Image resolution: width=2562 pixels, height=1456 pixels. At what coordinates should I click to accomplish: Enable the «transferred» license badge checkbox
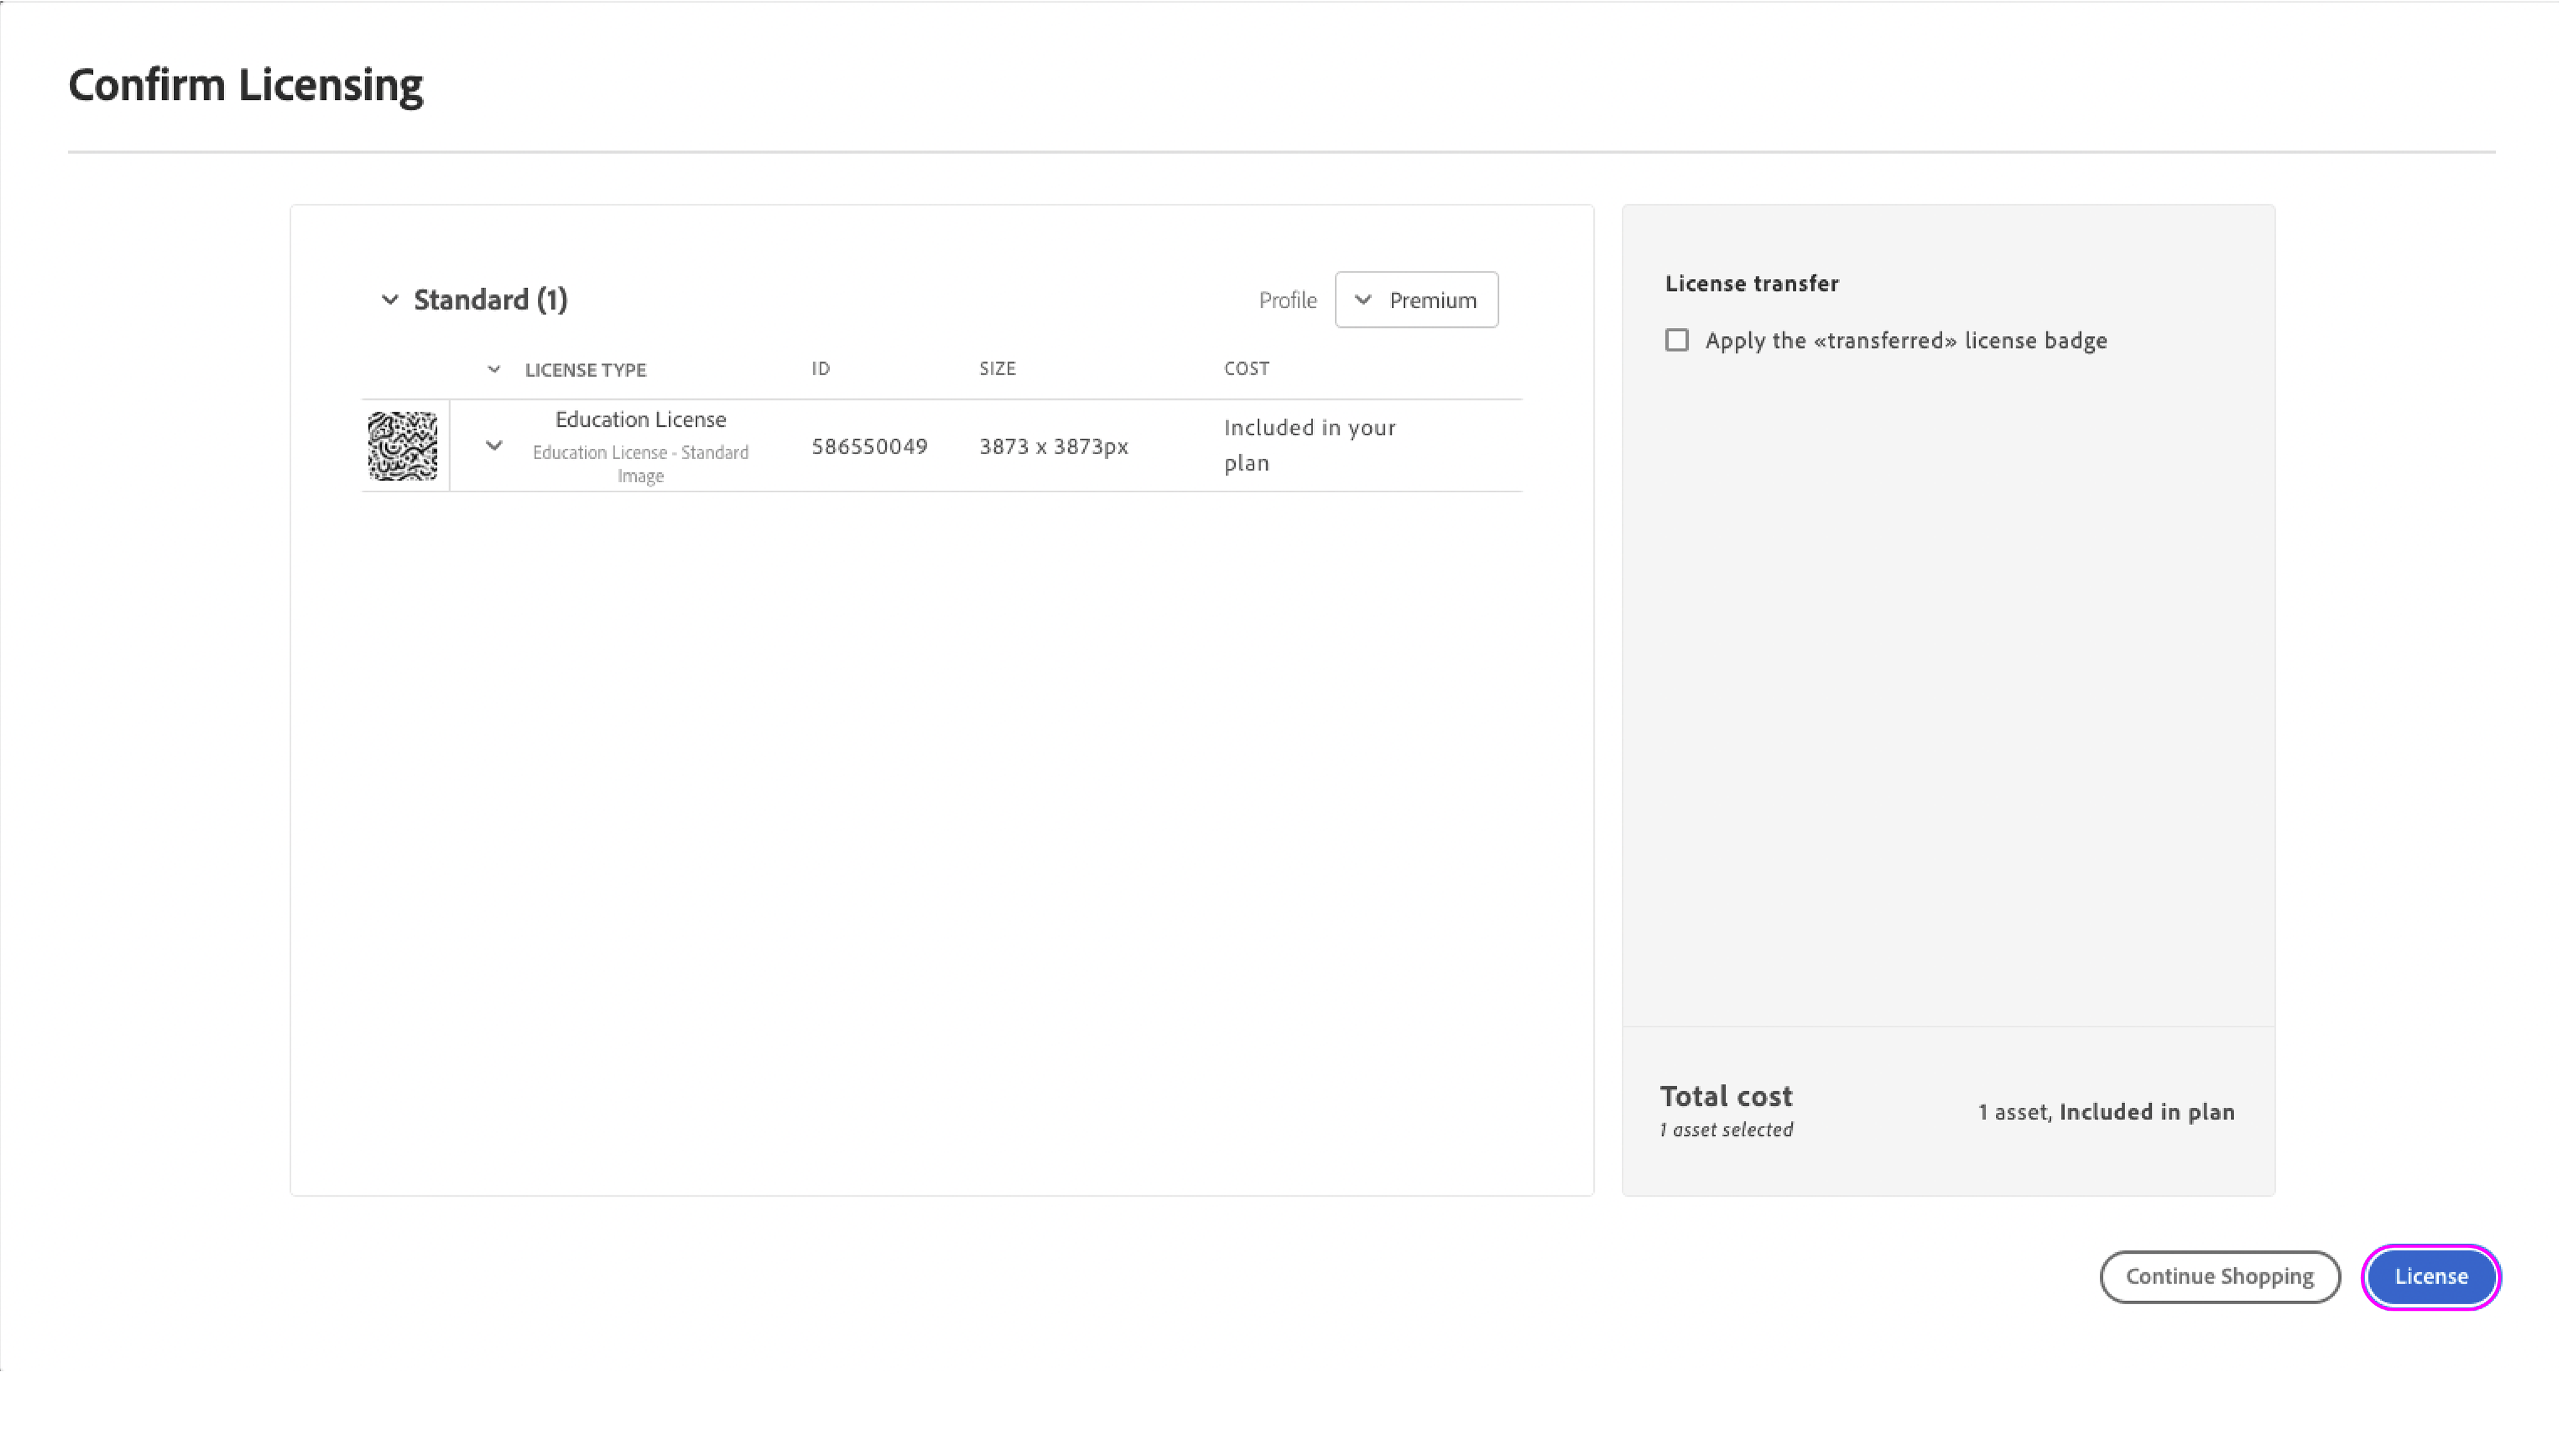click(1677, 340)
